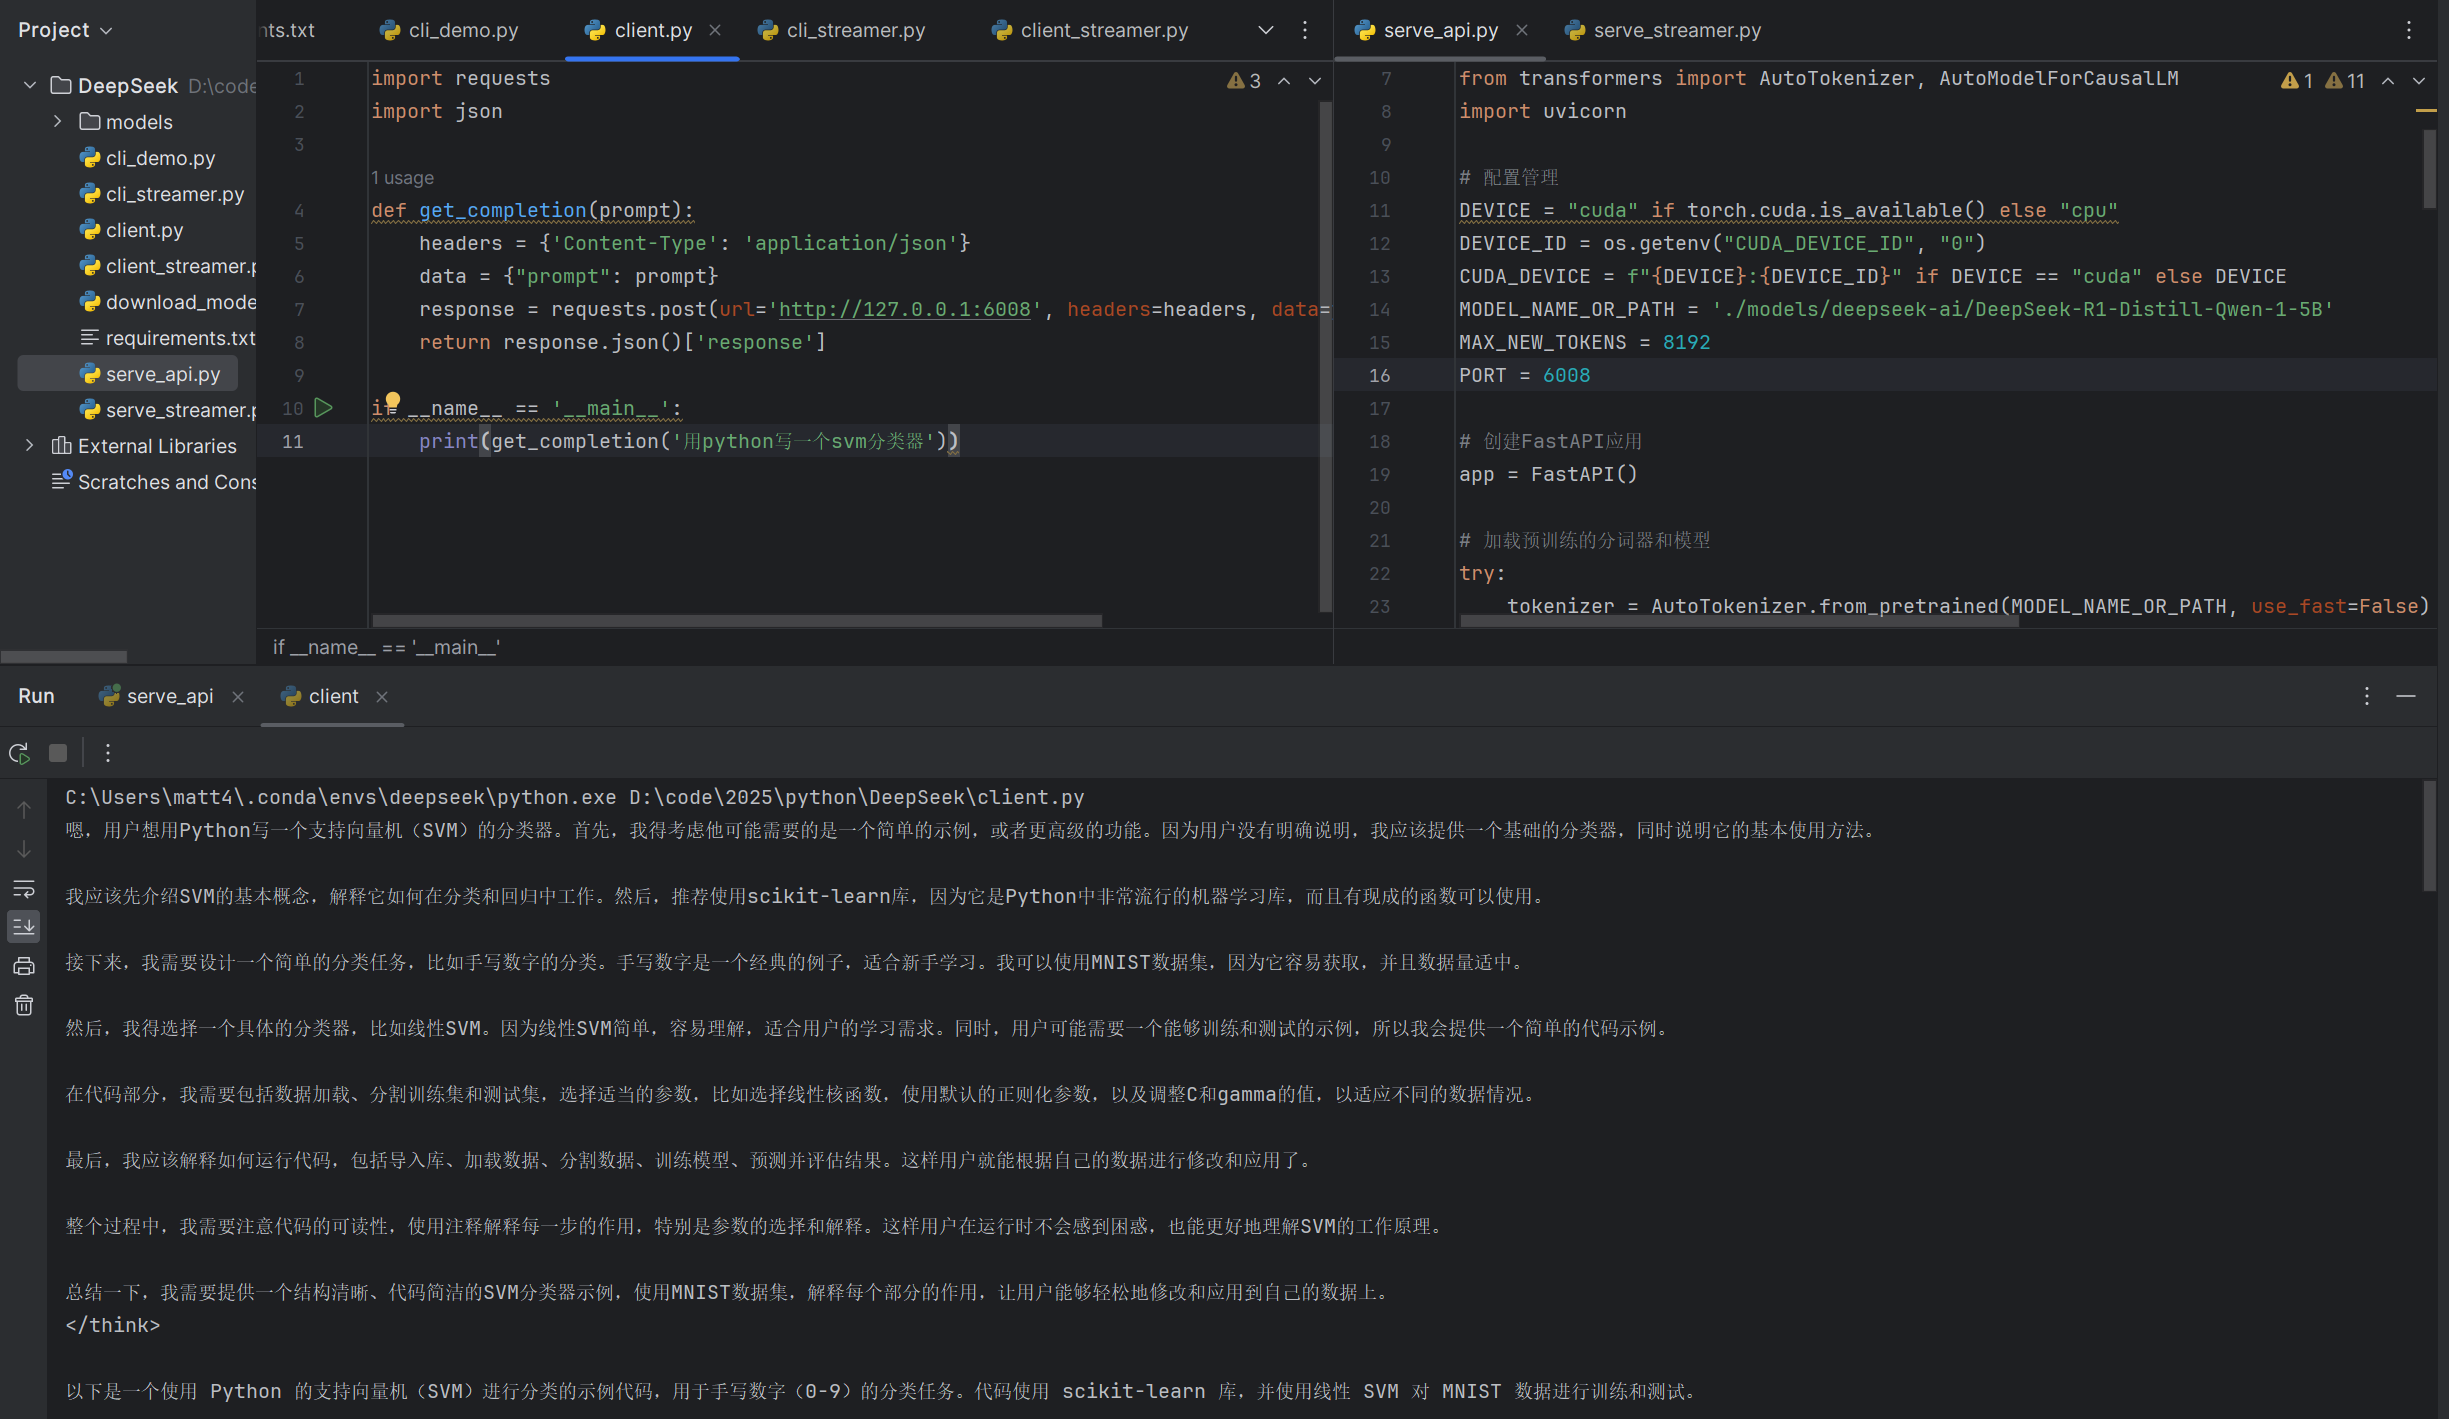Open the Project view dropdown
2449x1419 pixels.
point(65,30)
